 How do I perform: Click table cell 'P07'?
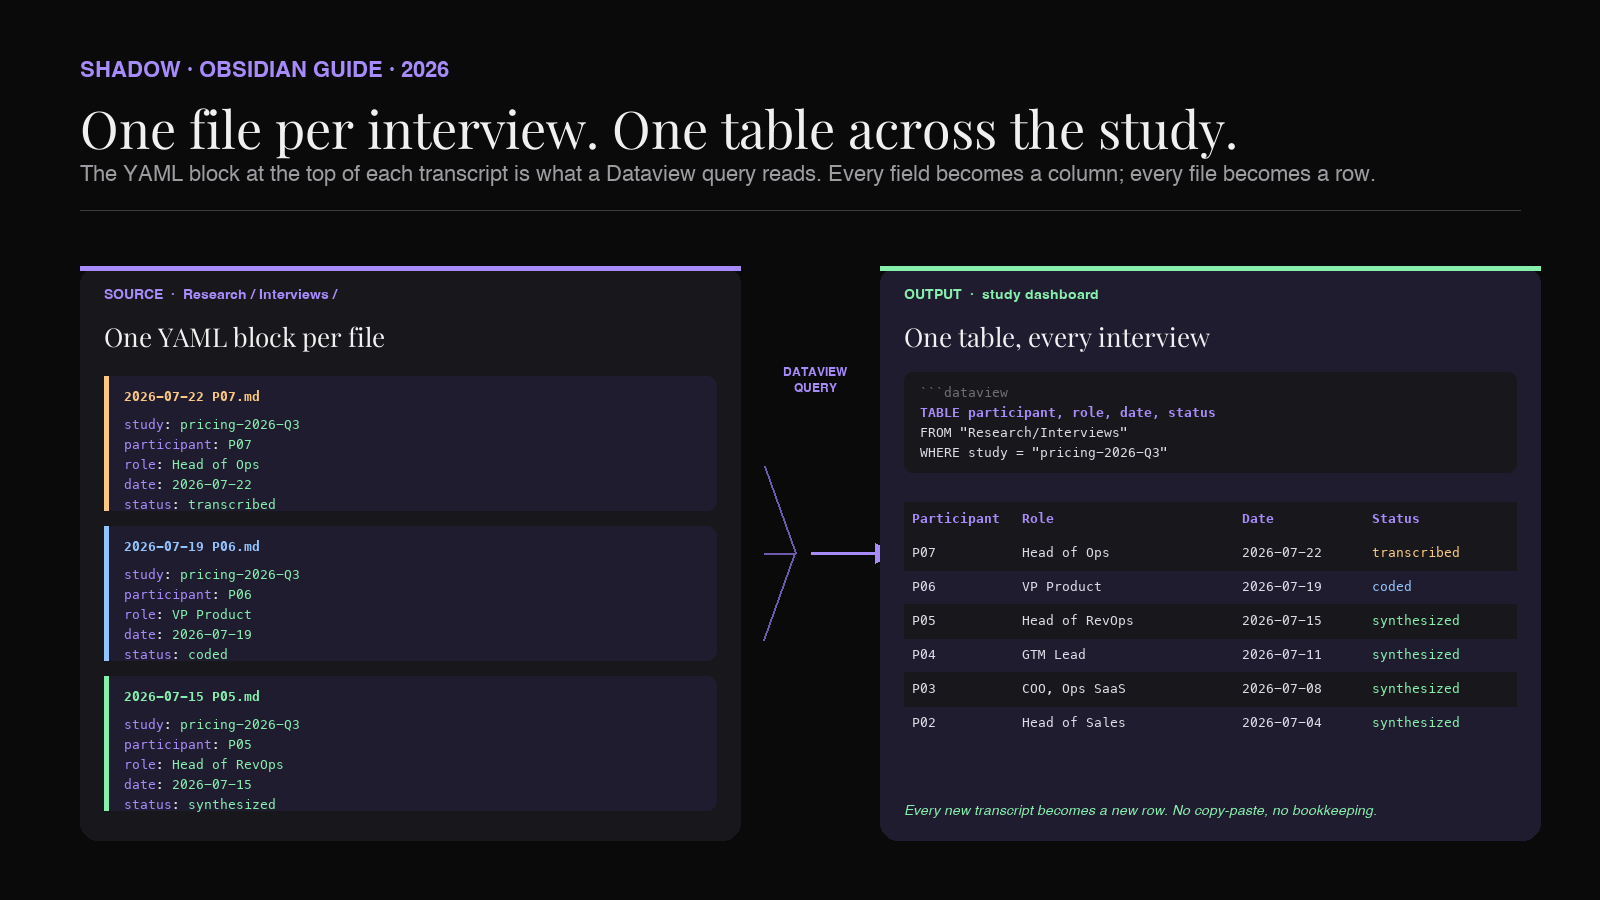point(924,553)
